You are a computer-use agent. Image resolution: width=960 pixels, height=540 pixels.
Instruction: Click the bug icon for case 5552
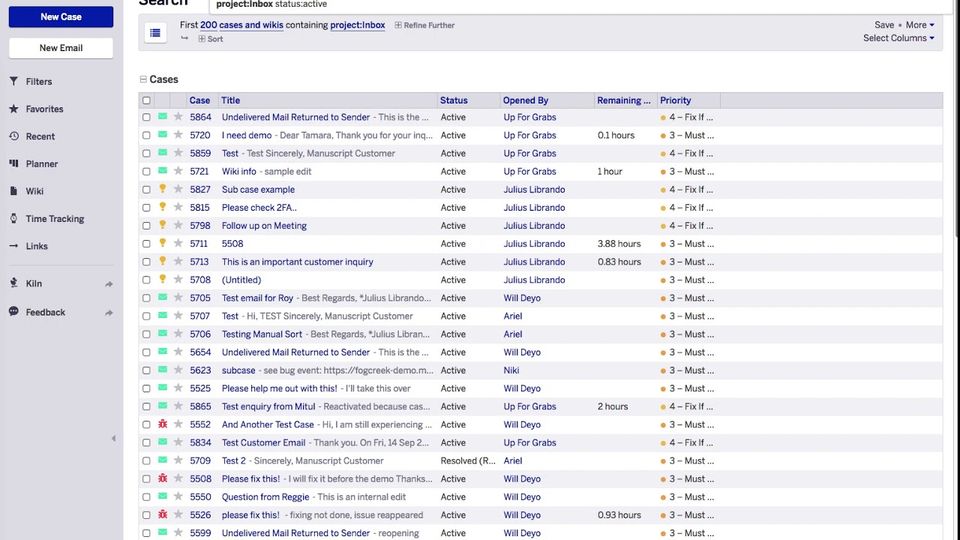[x=162, y=424]
